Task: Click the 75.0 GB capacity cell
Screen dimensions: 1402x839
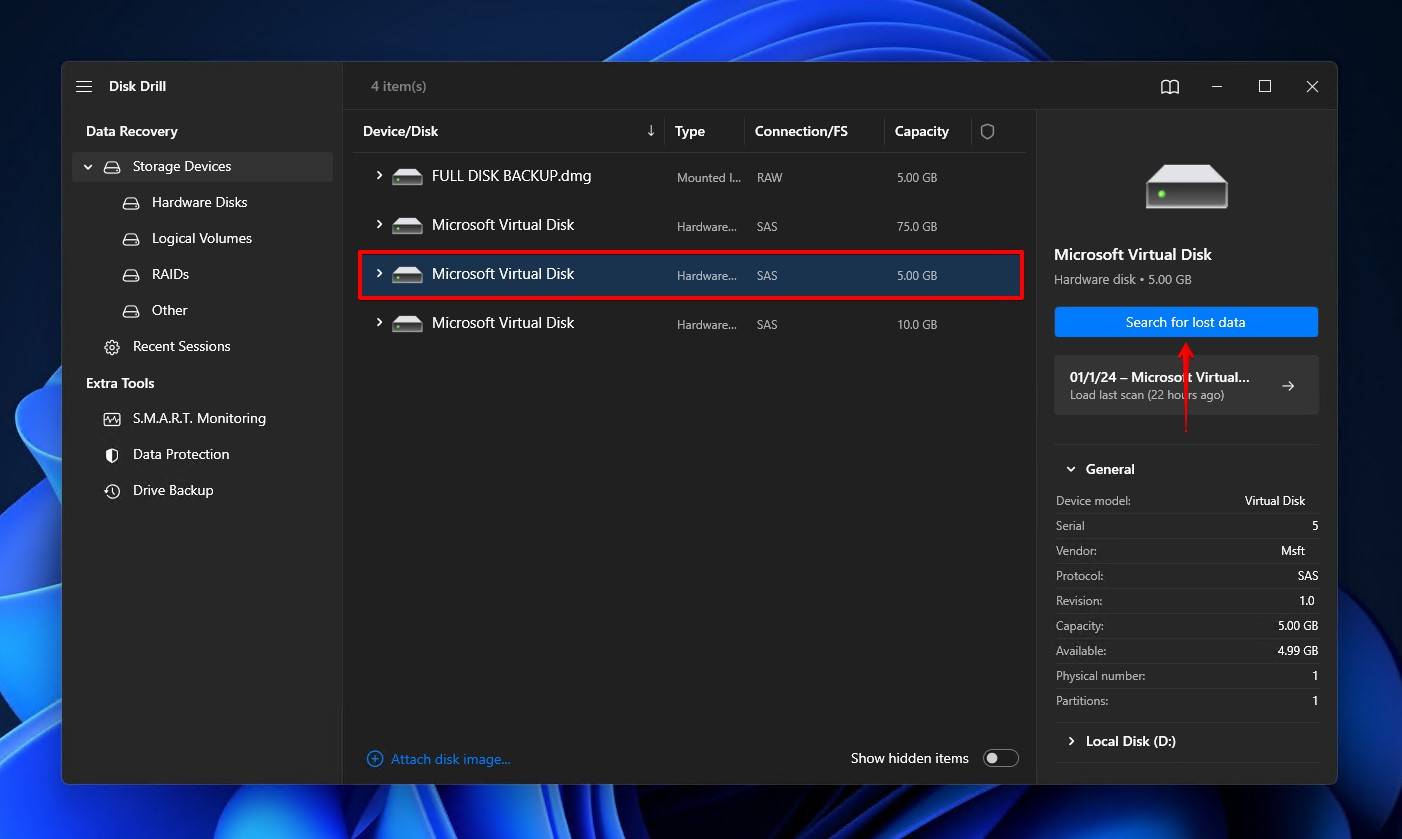Action: [917, 227]
